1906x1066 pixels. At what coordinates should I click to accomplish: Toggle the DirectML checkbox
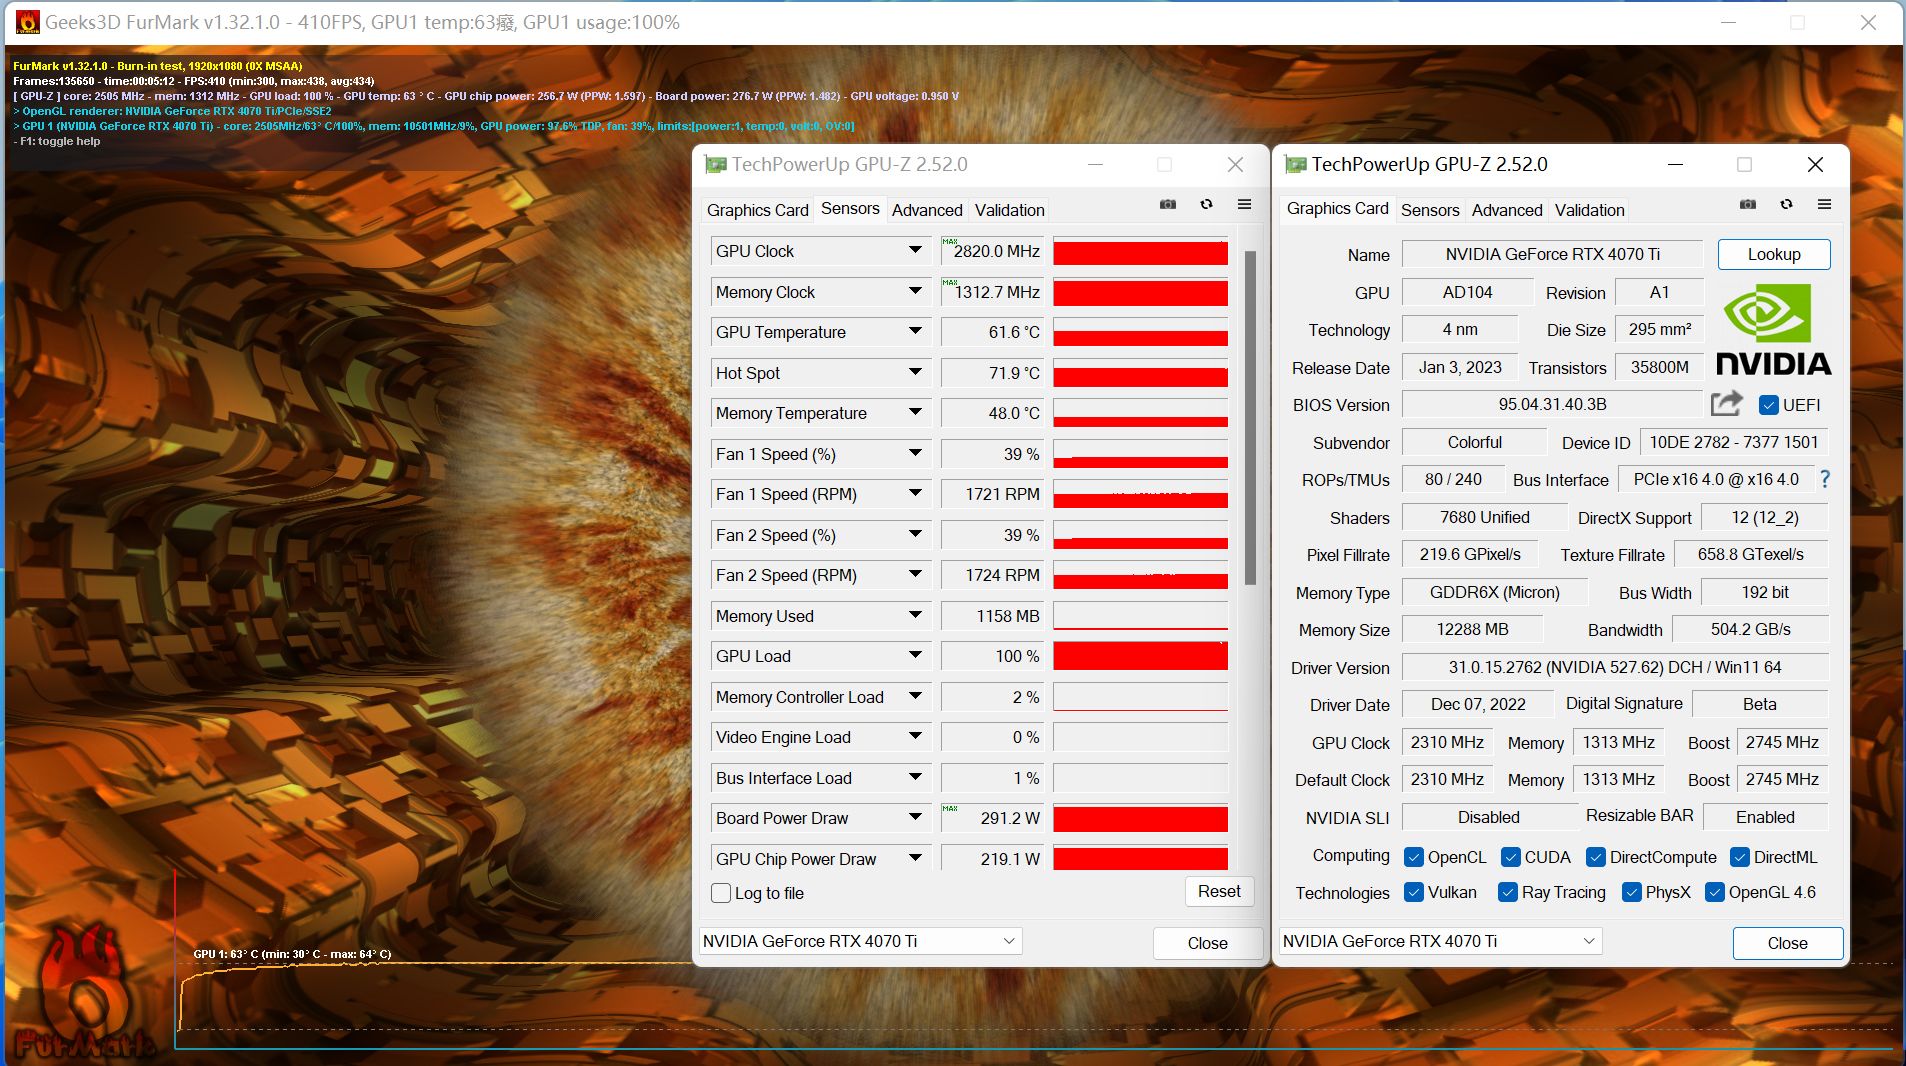1739,857
